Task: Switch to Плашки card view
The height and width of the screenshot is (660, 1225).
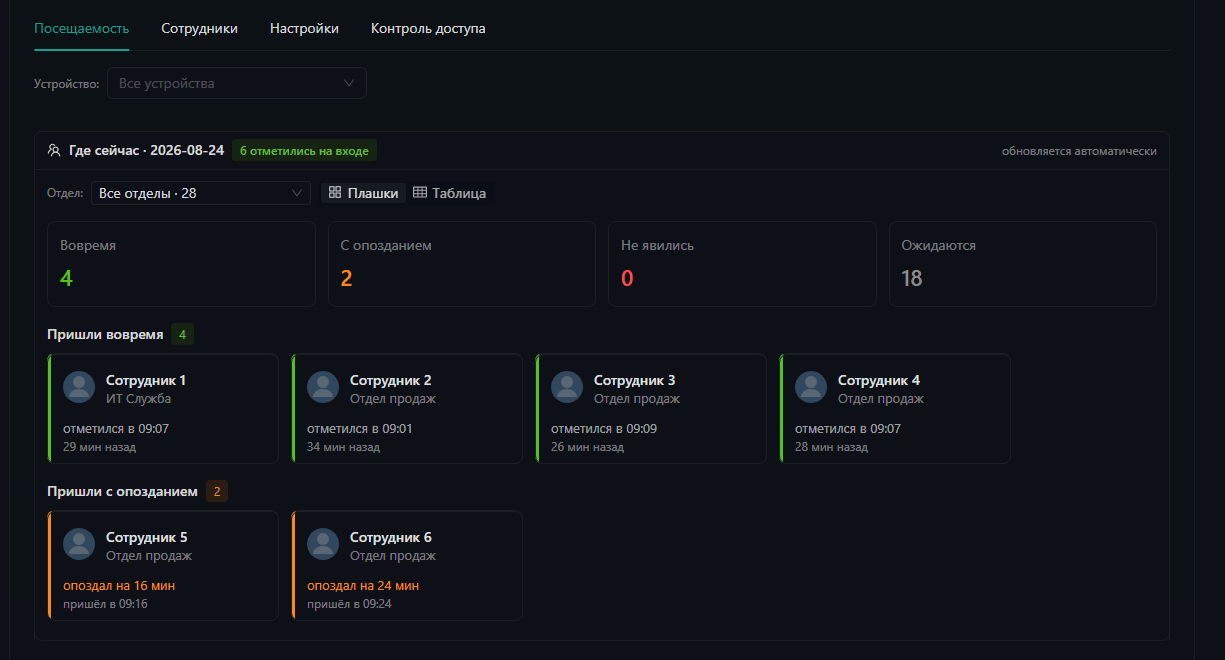Action: pyautogui.click(x=364, y=193)
